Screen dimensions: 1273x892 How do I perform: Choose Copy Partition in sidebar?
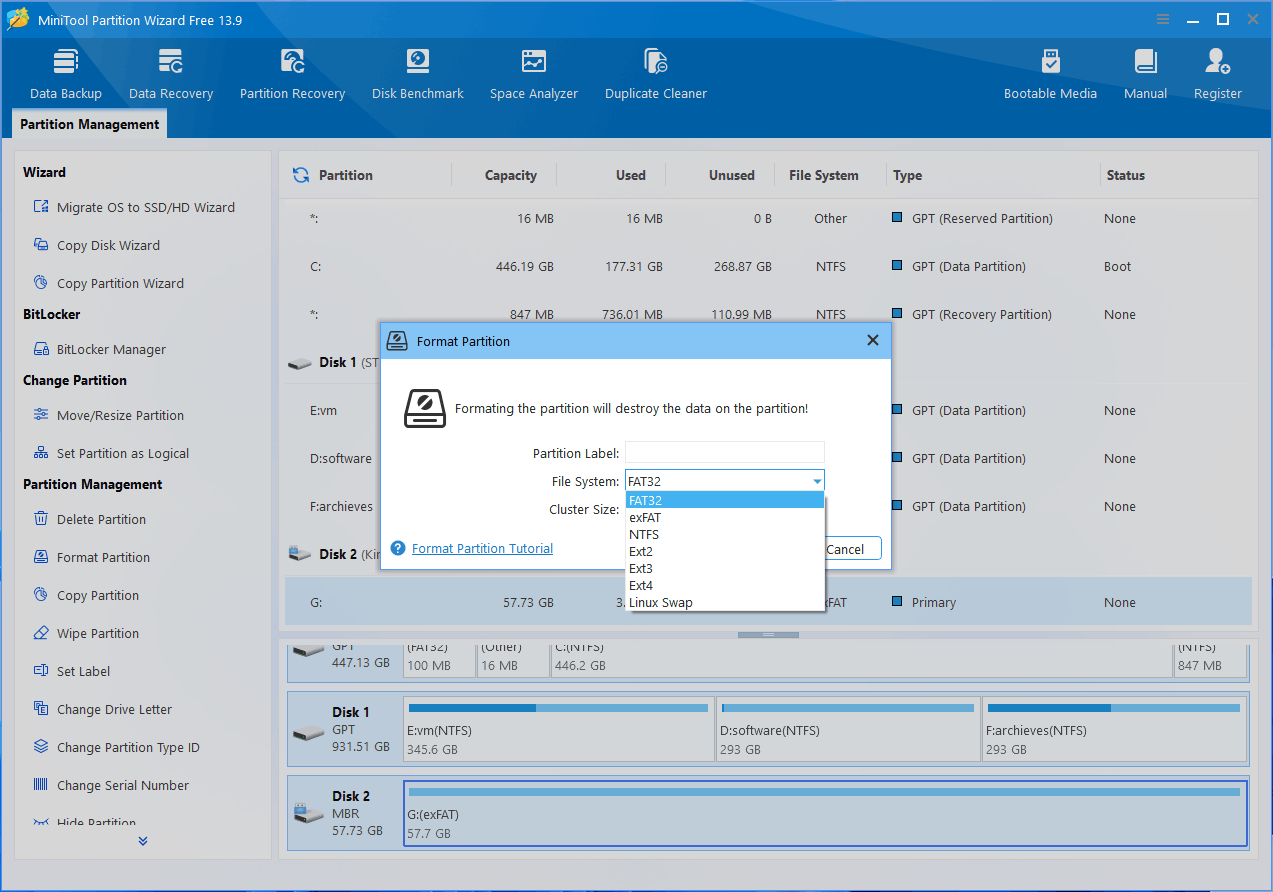click(86, 595)
